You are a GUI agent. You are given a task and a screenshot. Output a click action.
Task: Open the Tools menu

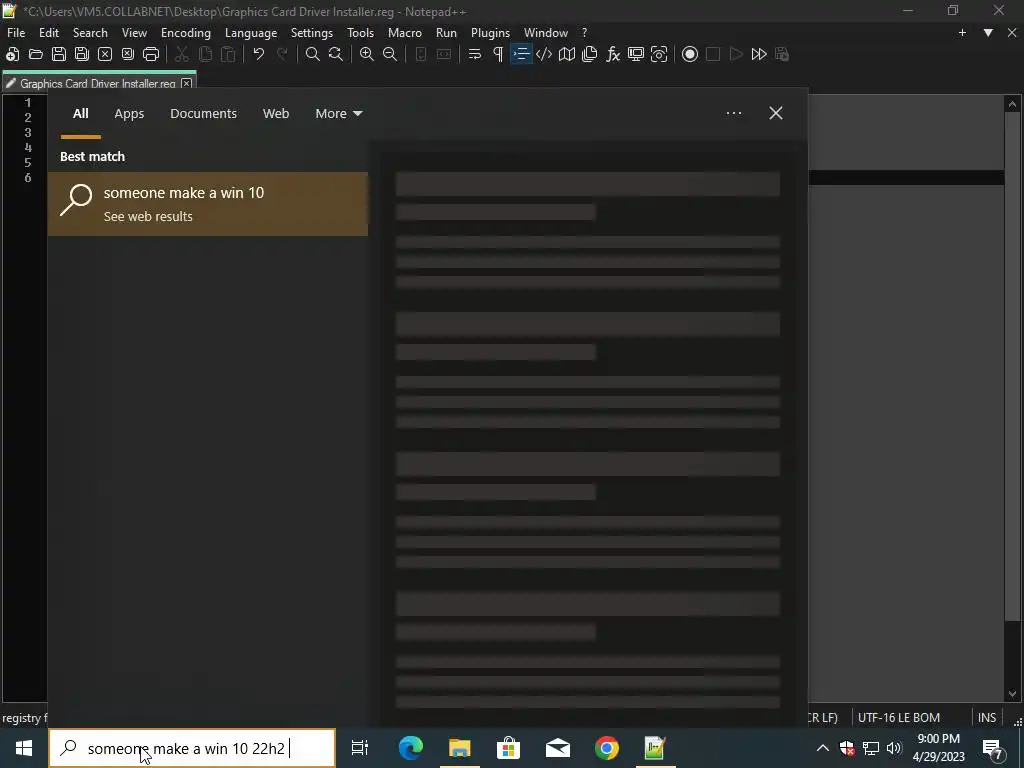click(360, 33)
